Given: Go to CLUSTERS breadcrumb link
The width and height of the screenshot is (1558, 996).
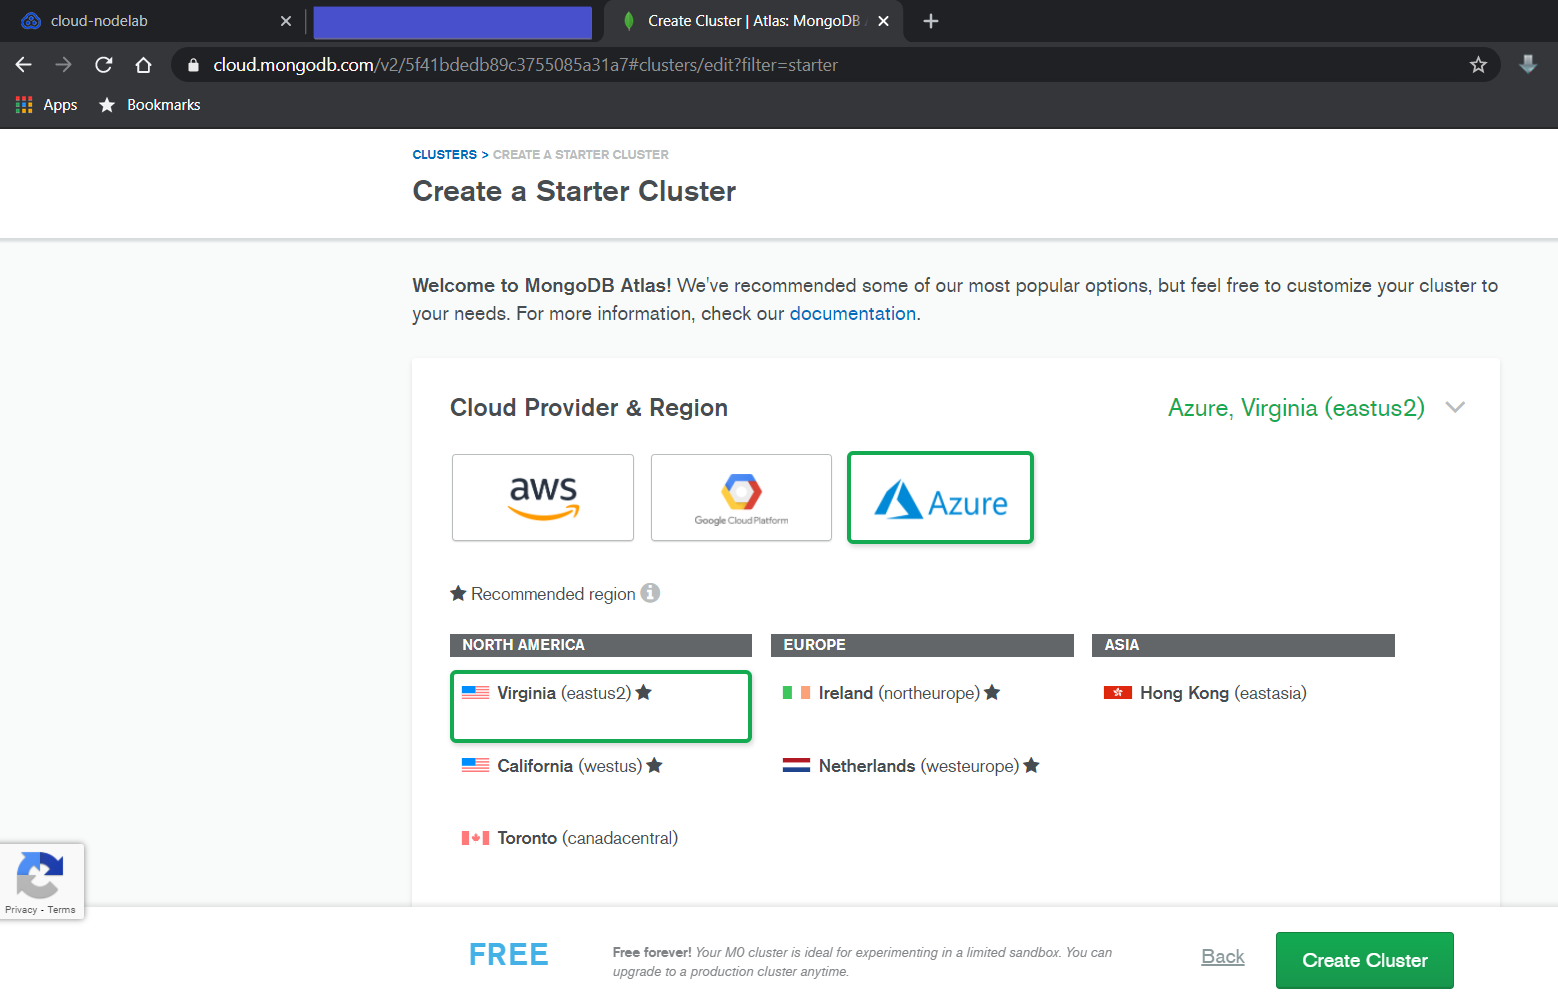Looking at the screenshot, I should click(x=444, y=155).
